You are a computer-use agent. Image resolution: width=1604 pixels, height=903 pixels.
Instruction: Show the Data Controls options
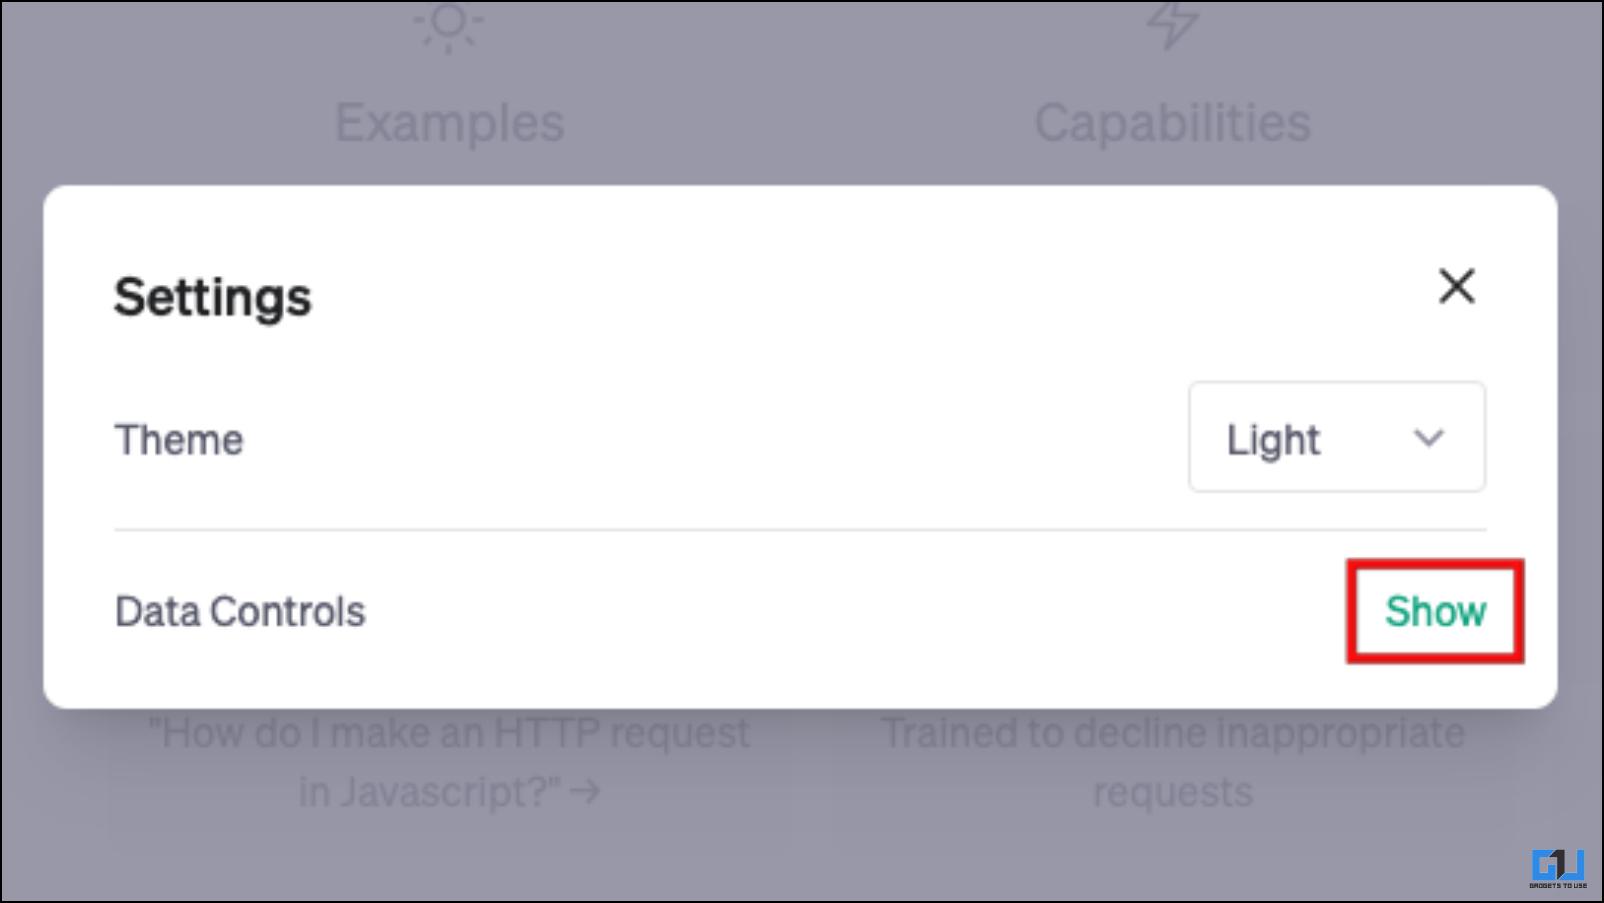1435,611
